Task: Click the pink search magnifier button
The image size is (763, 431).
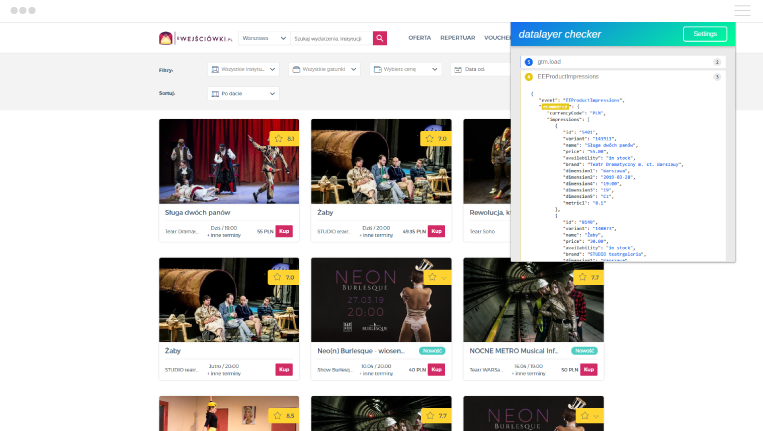Action: coord(380,38)
